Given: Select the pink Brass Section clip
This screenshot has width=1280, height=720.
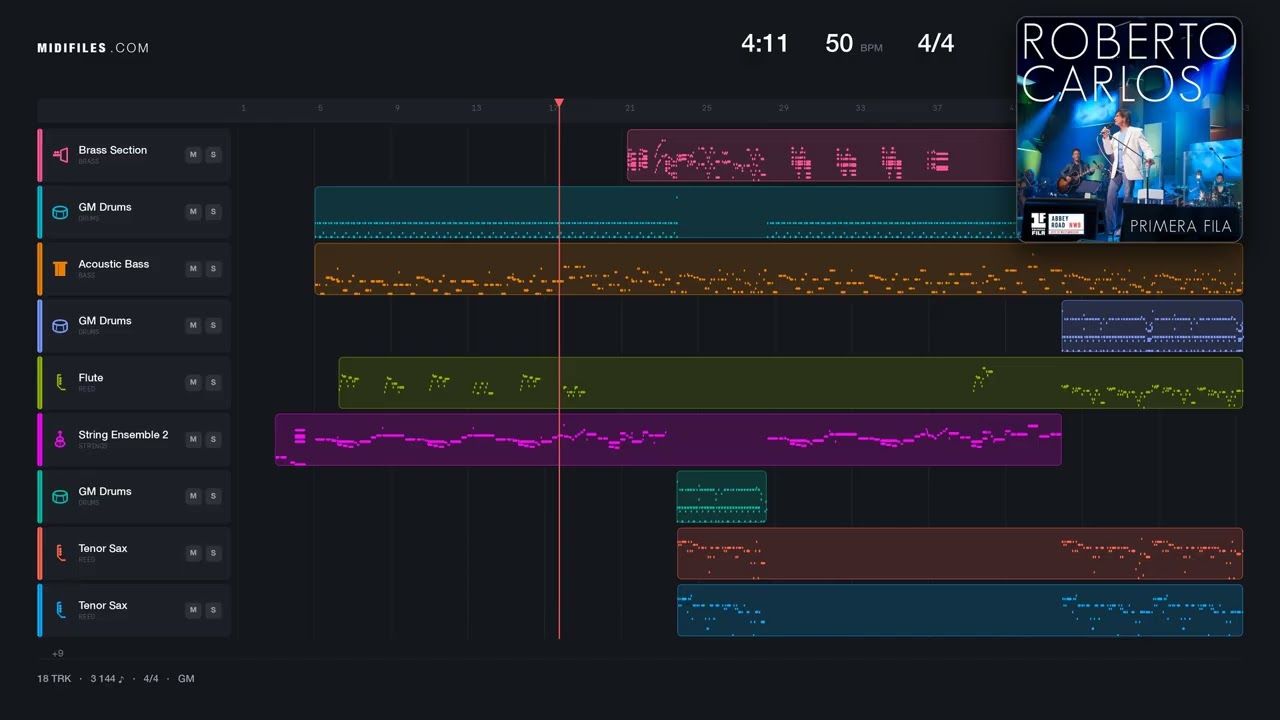Looking at the screenshot, I should (x=822, y=155).
